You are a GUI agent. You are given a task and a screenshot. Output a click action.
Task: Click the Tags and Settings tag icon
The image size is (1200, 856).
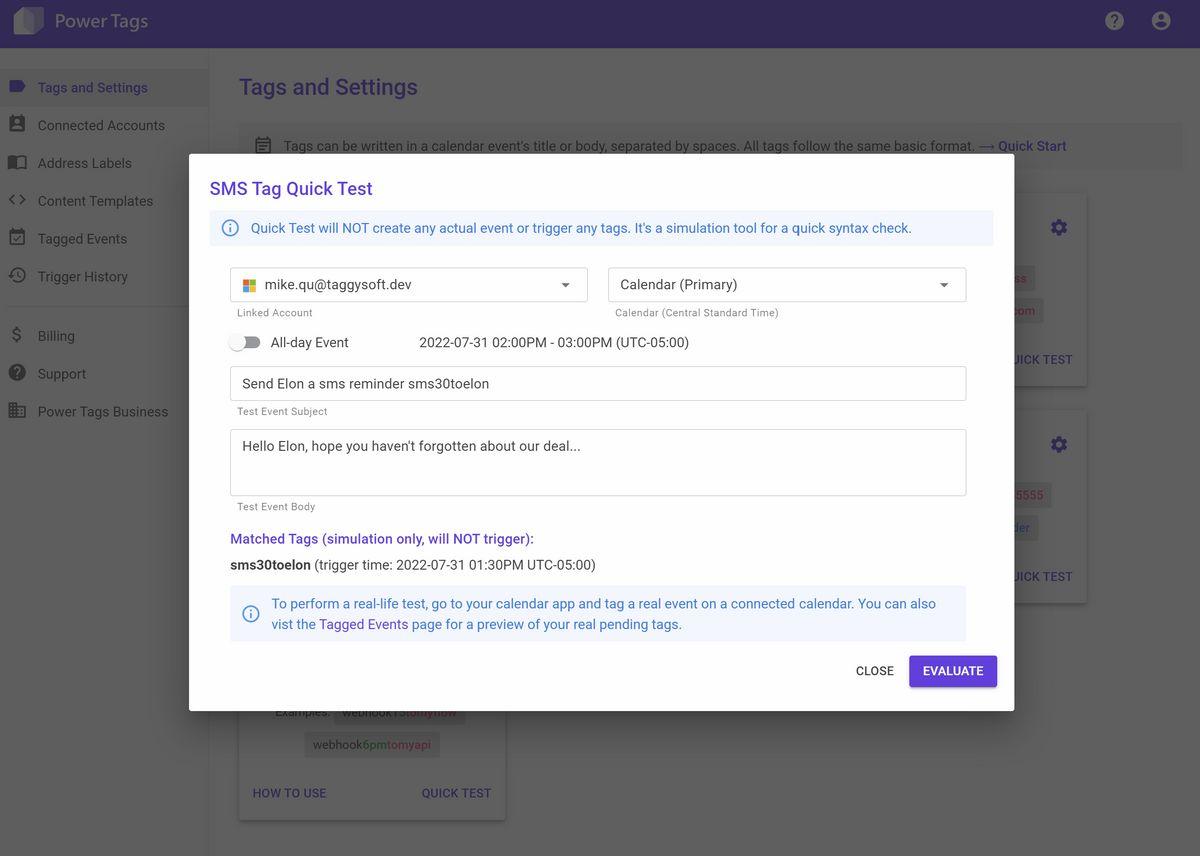pos(17,86)
